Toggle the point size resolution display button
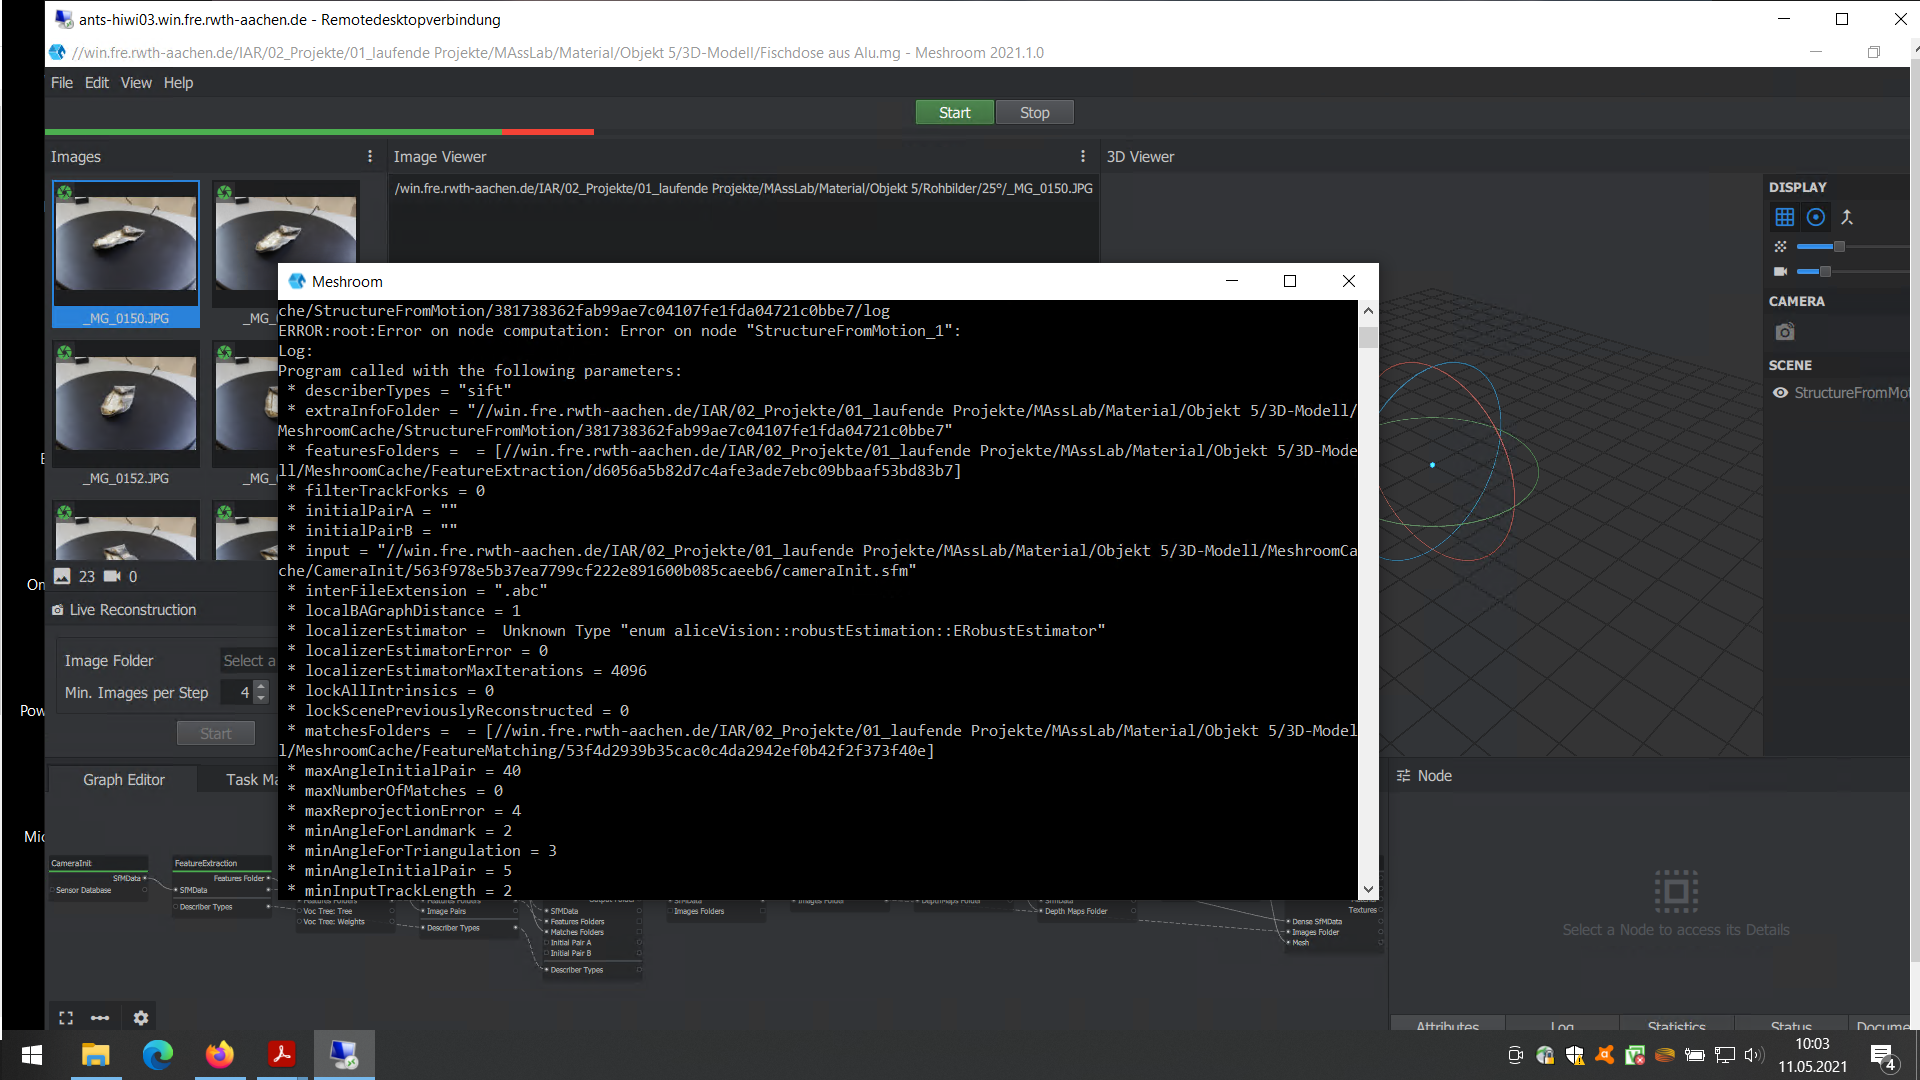 pos(1781,246)
